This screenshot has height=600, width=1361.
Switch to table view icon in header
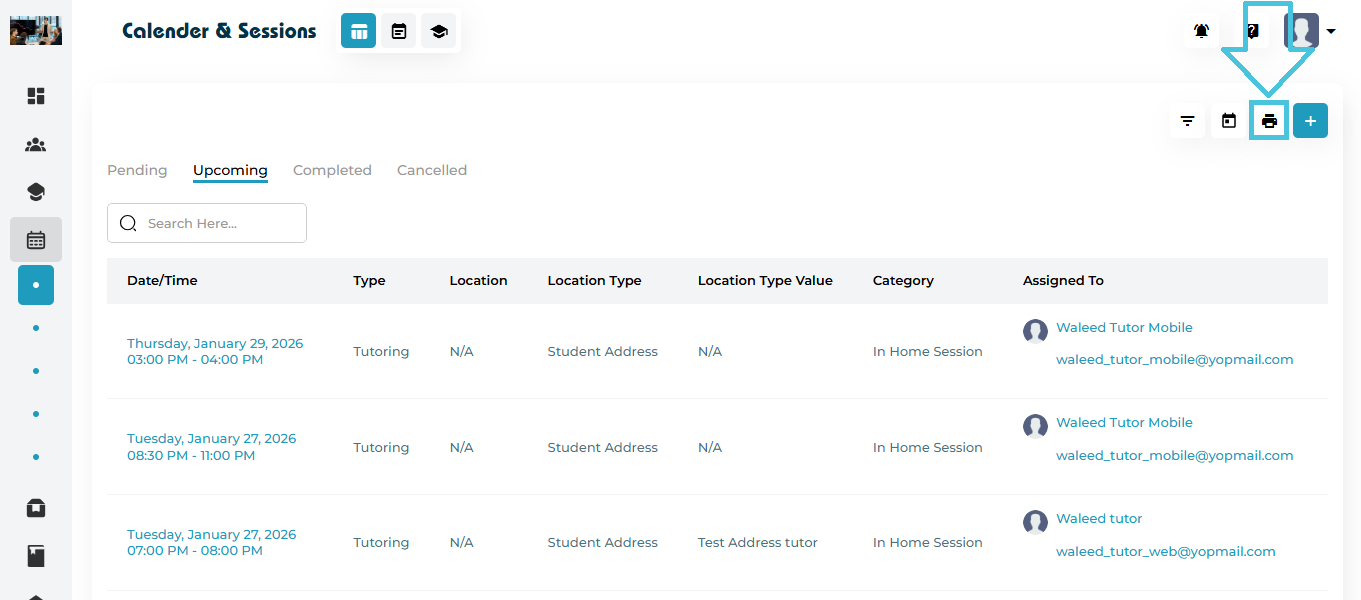pyautogui.click(x=358, y=31)
